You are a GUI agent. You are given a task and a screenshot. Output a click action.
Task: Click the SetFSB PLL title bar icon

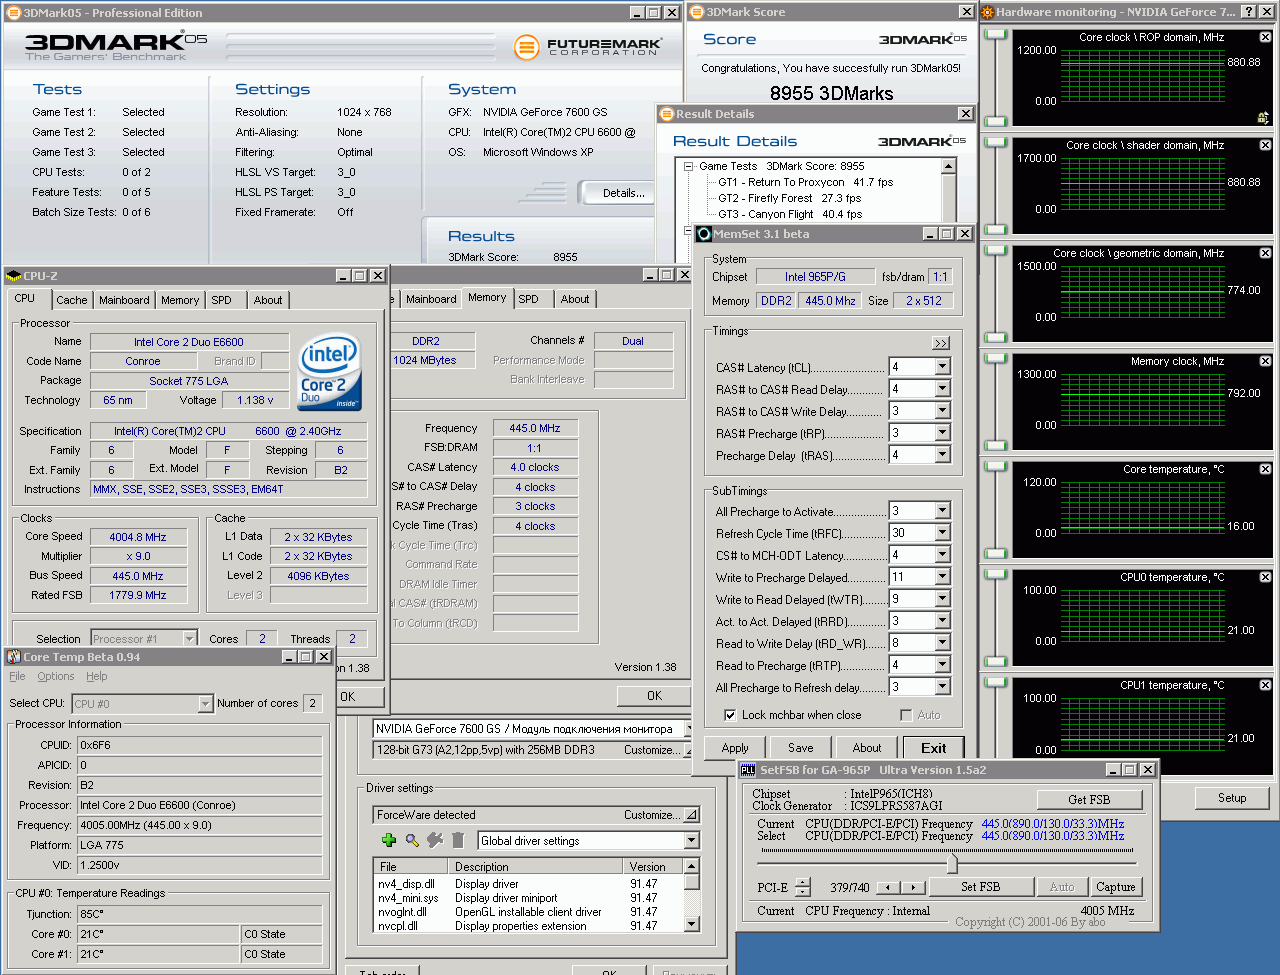pos(748,770)
